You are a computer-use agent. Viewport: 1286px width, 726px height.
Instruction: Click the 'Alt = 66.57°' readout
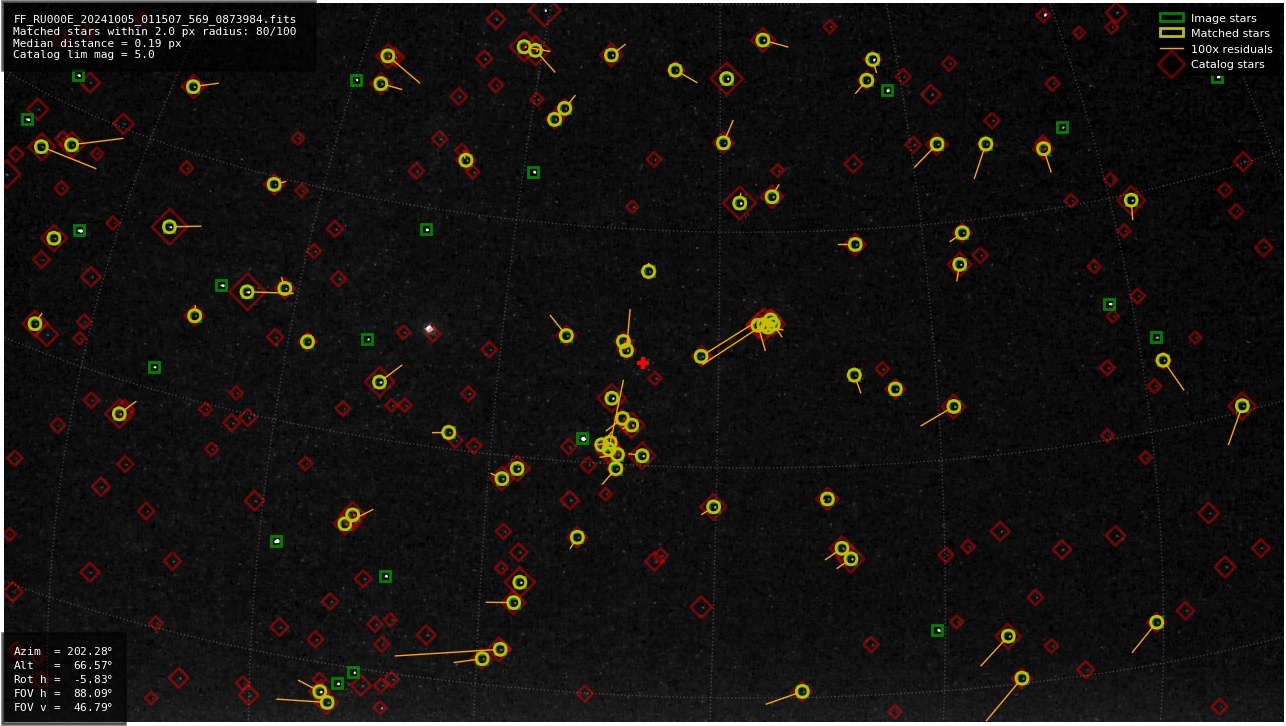(63, 665)
